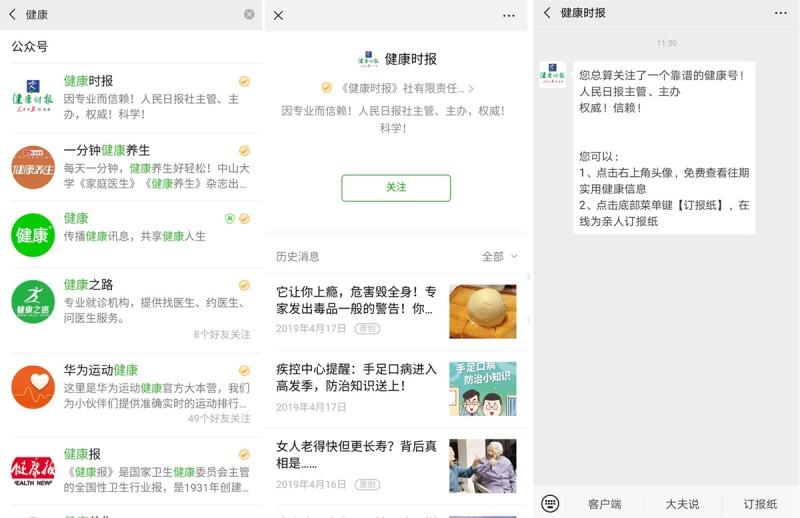The width and height of the screenshot is (800, 518).
Task: Open the 健康之路 result title
Action: [x=88, y=285]
